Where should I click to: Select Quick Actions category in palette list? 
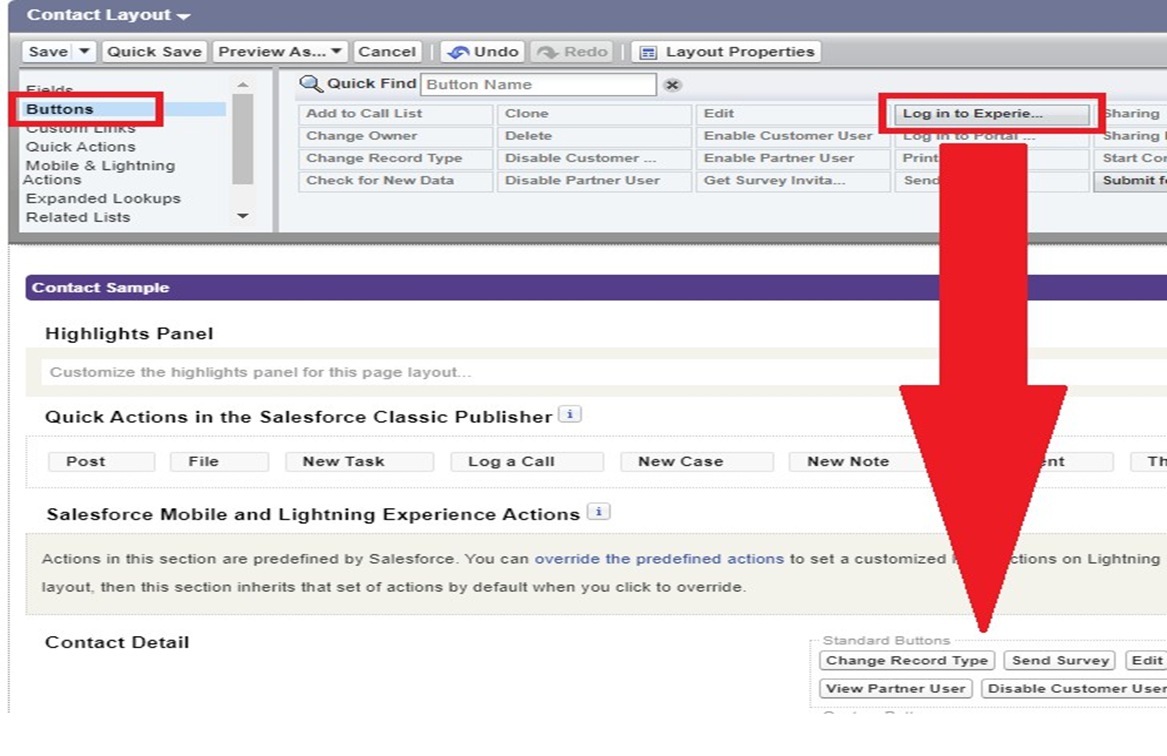click(80, 147)
